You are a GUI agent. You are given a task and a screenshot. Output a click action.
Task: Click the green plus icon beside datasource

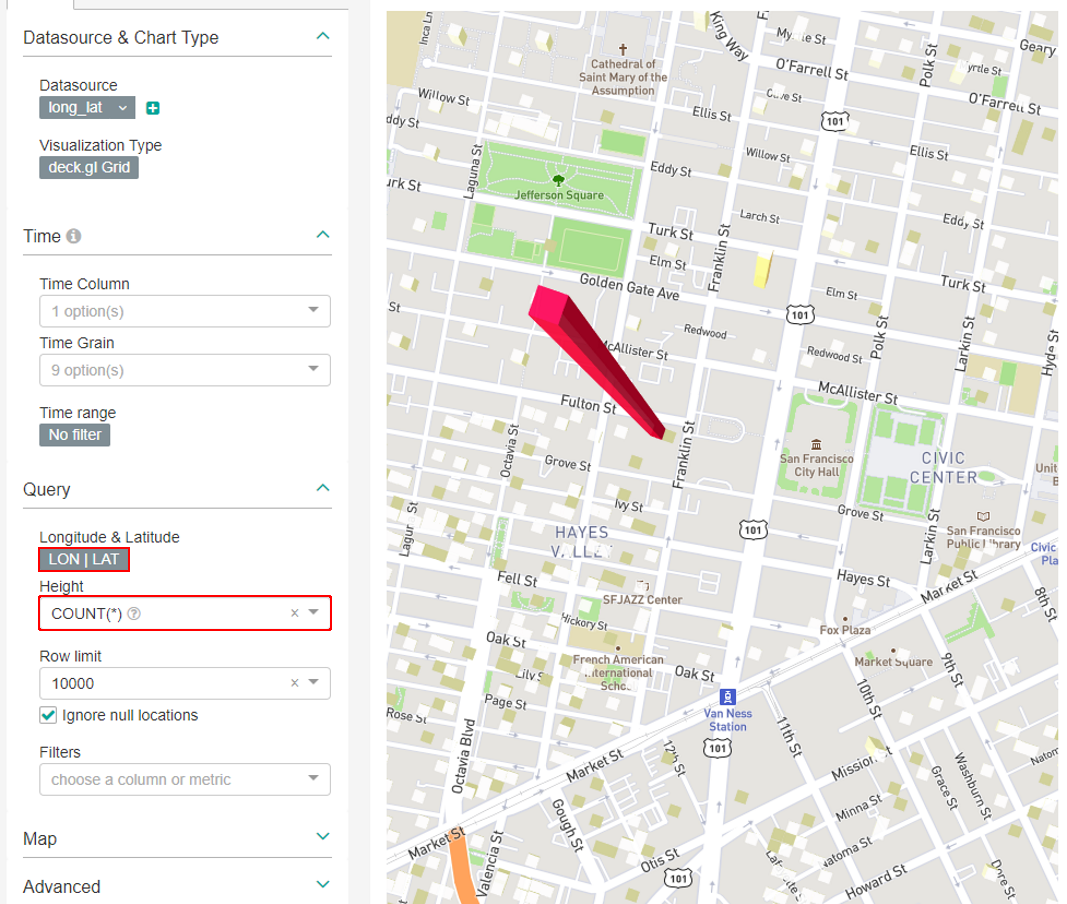(x=153, y=108)
